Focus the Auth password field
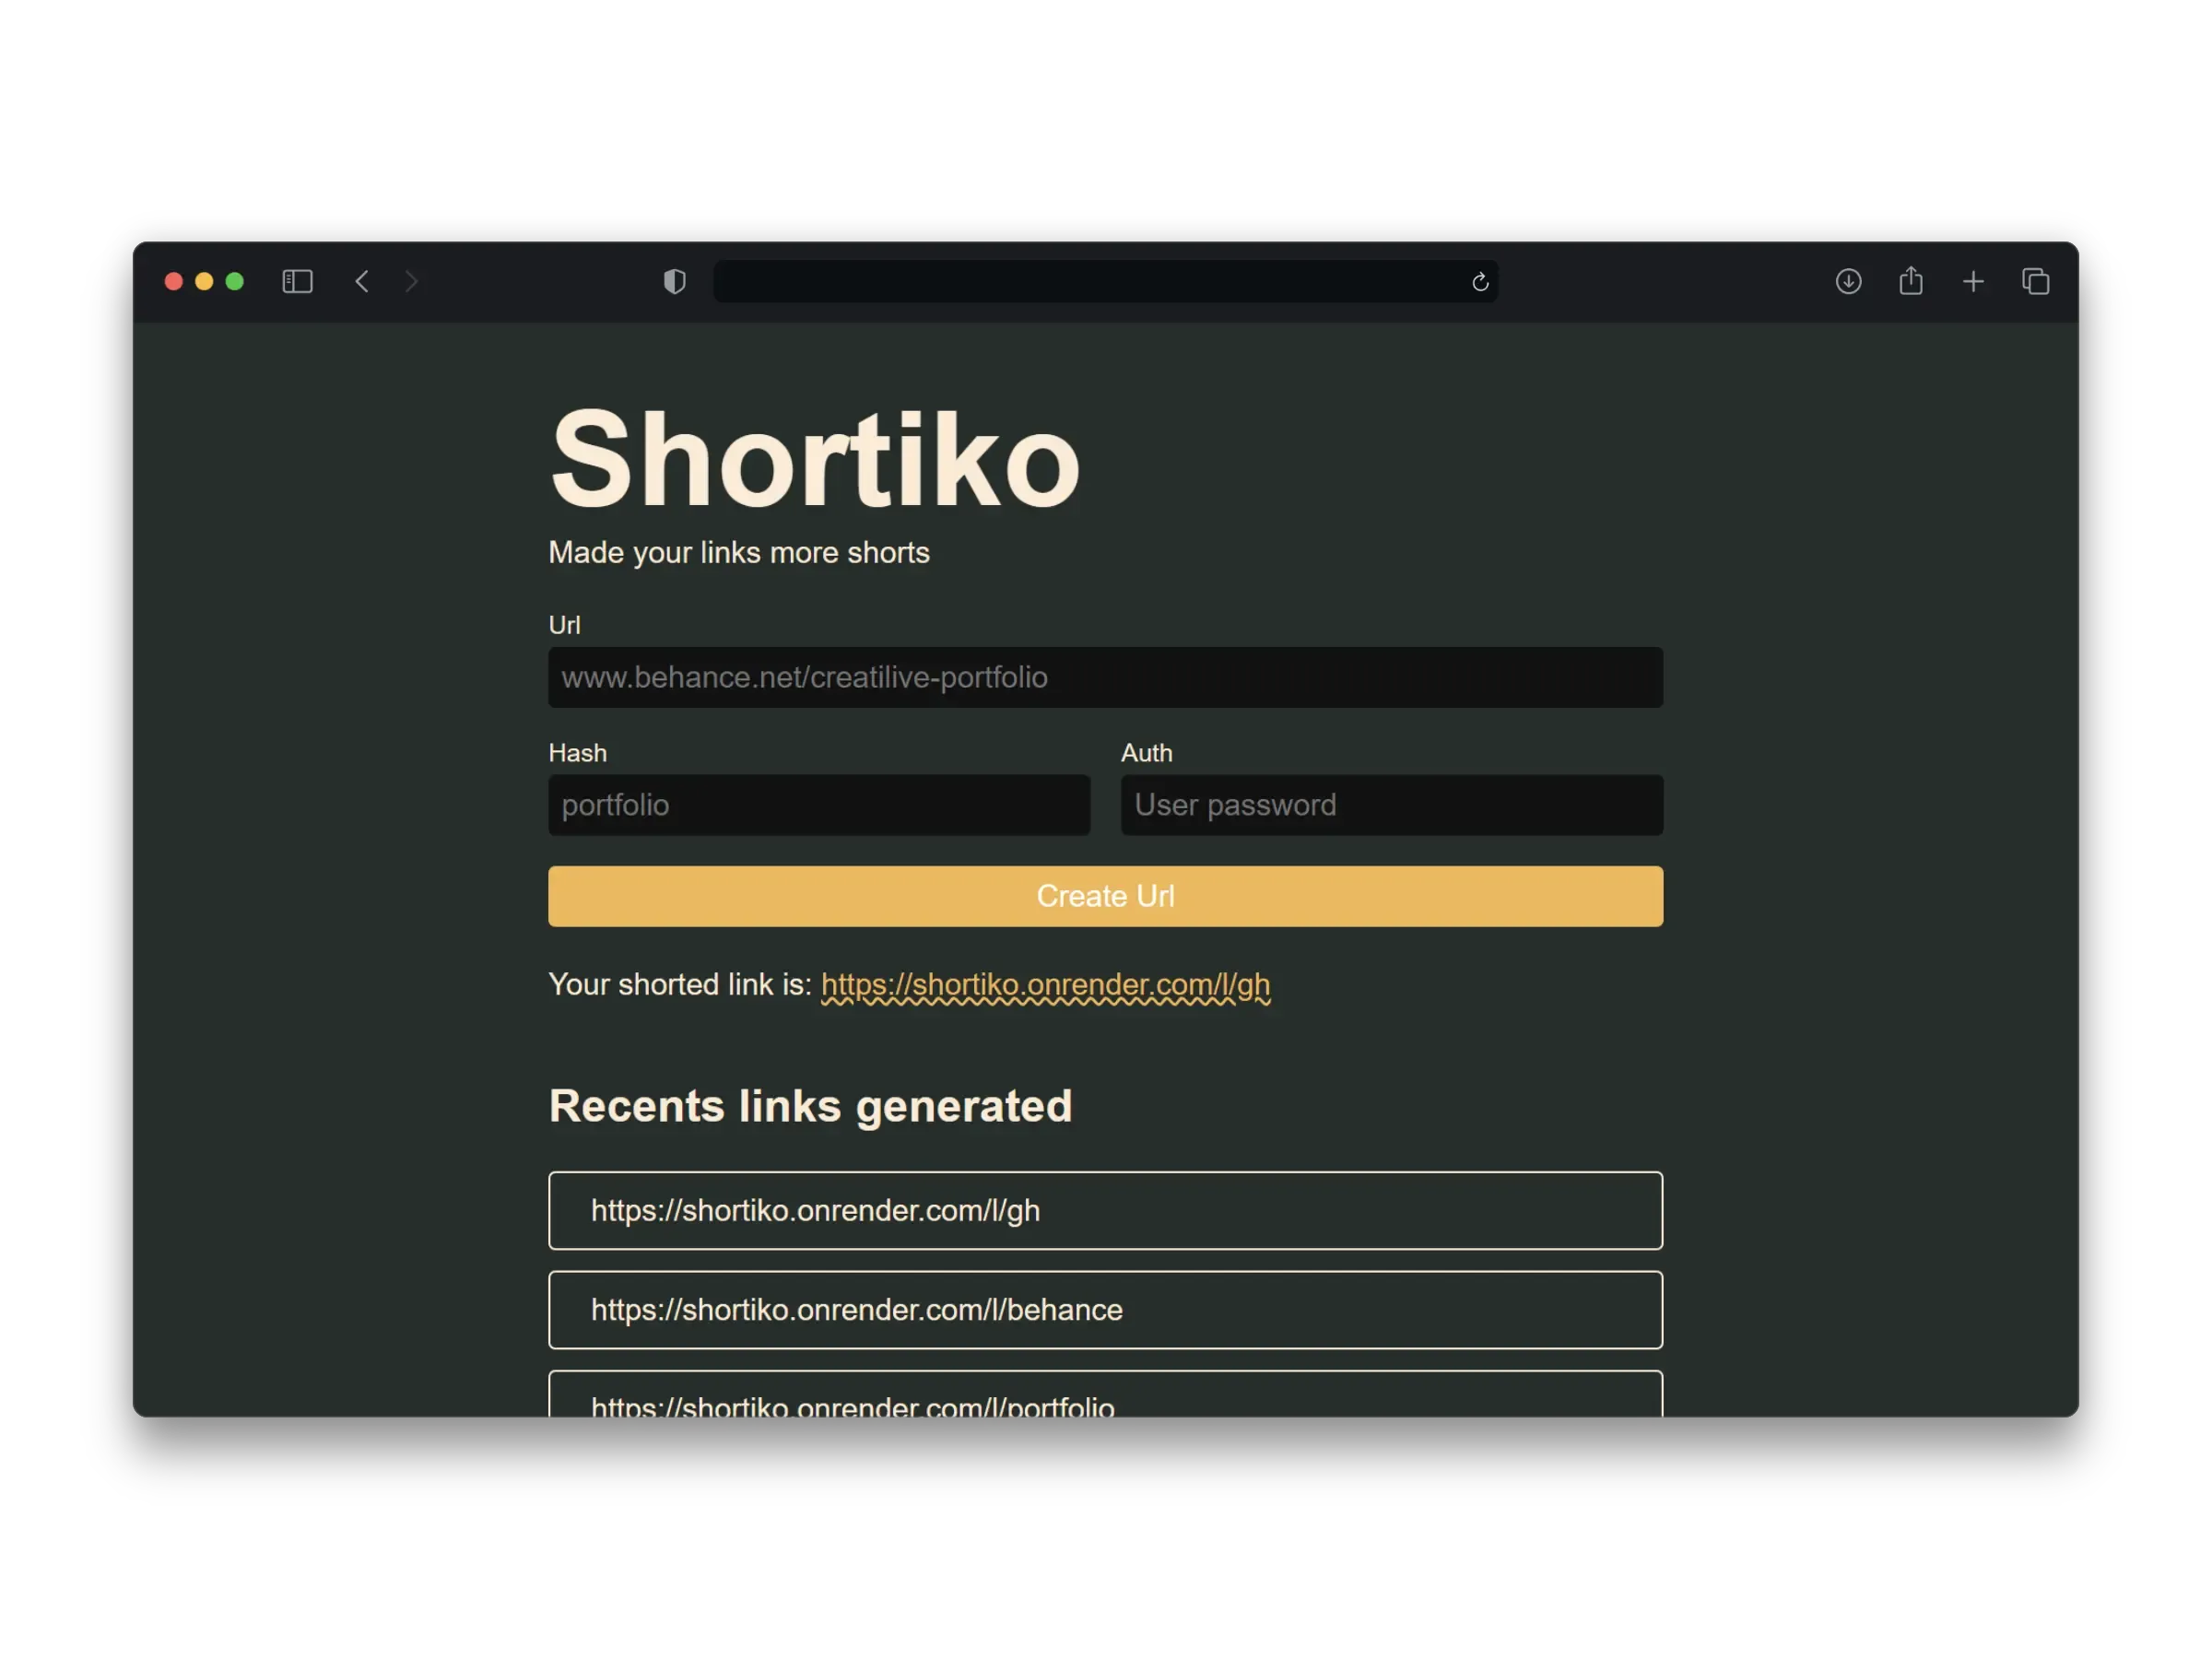Screen dimensions: 2212x1659 [1392, 805]
